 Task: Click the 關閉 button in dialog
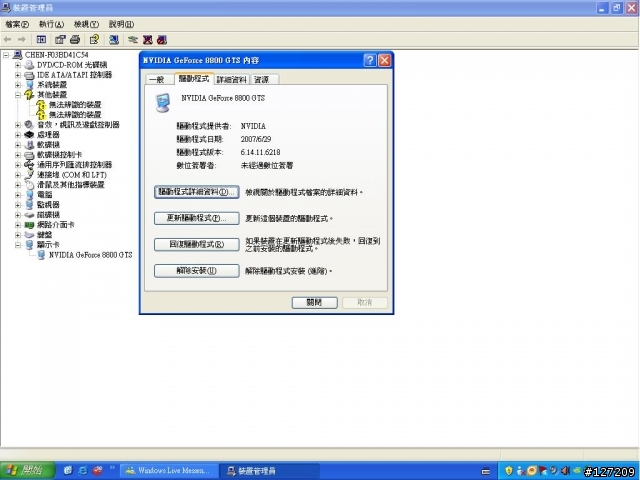pos(315,302)
